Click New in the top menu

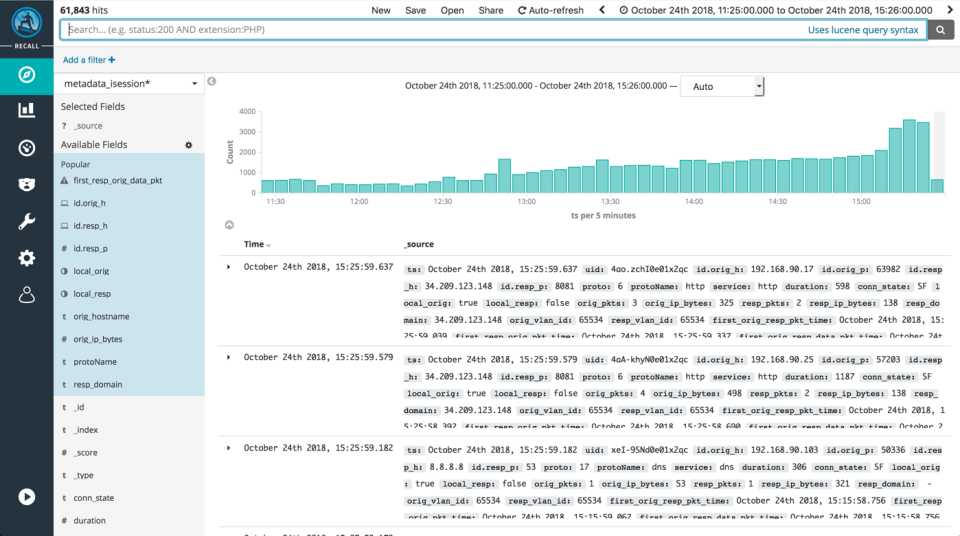381,10
